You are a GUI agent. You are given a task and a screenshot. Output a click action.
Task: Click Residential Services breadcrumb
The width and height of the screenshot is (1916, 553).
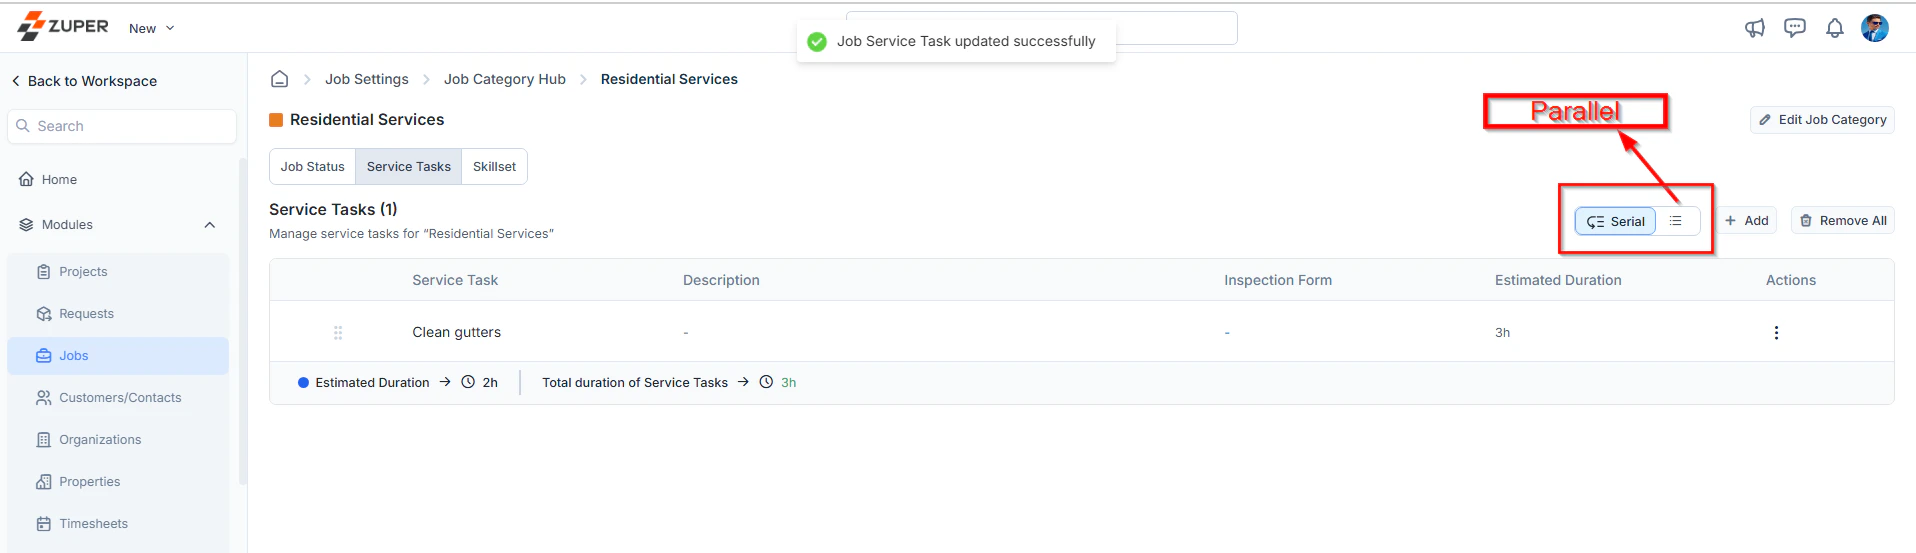click(669, 79)
